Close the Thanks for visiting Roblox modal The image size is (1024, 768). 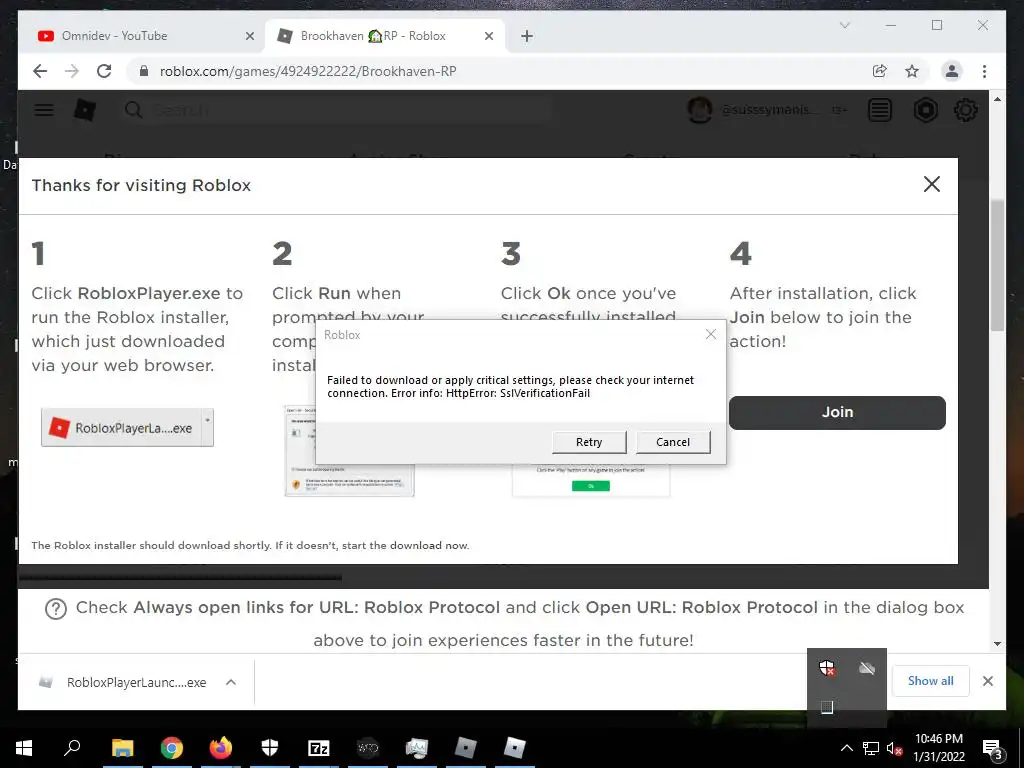point(932,184)
